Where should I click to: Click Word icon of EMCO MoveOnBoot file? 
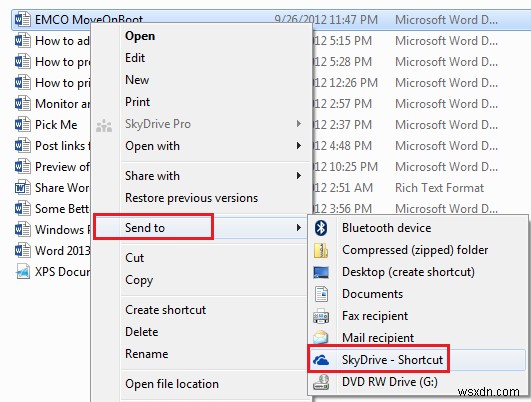click(x=22, y=20)
